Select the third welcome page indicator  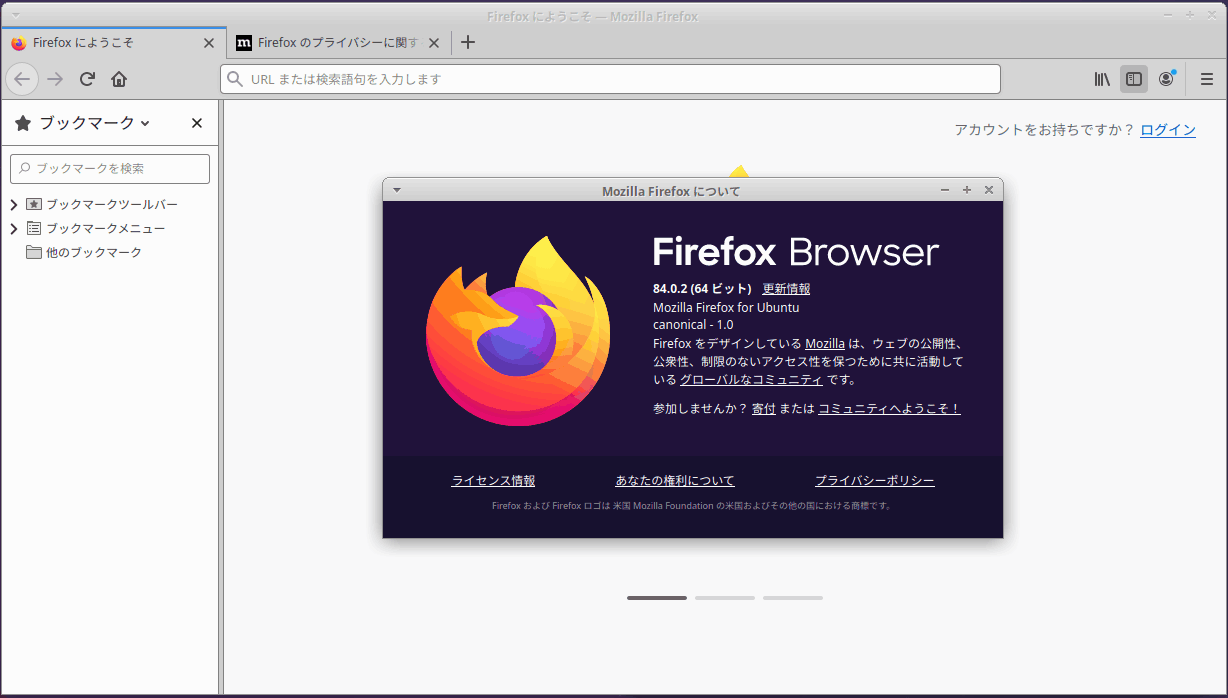[793, 598]
